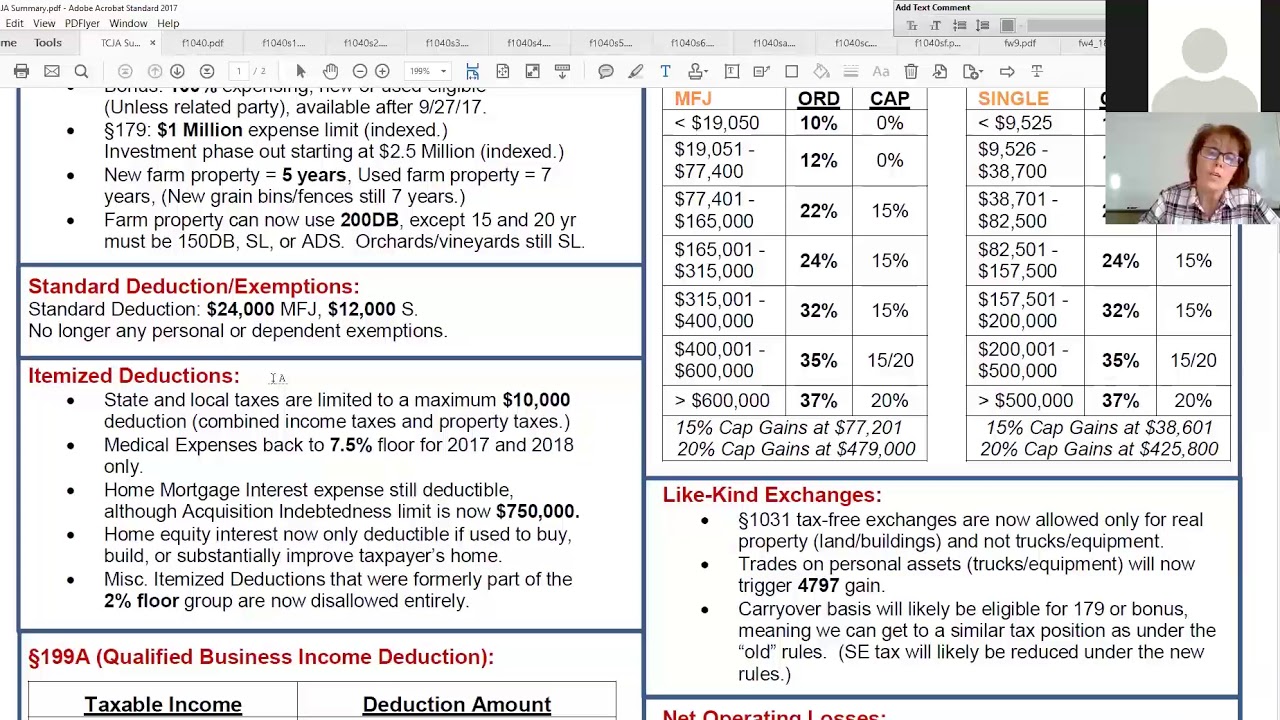Screen dimensions: 1280x720
Task: Close the TCJA Summary tab
Action: pyautogui.click(x=153, y=43)
